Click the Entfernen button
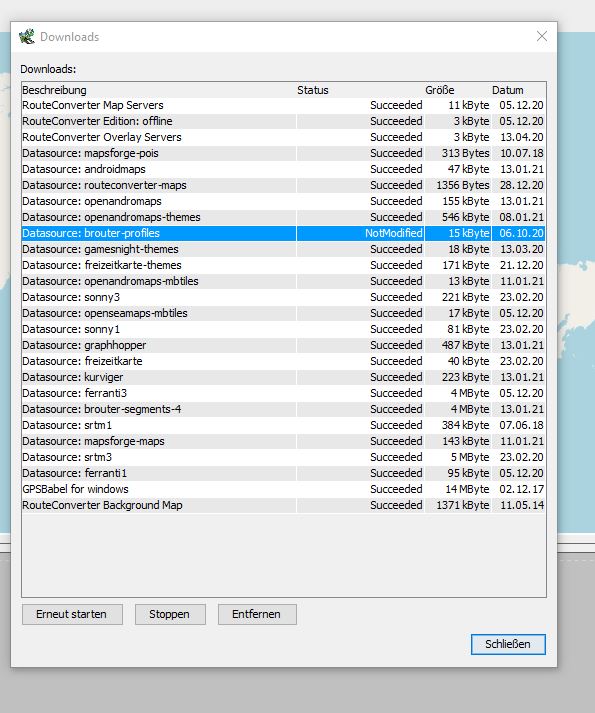The width and height of the screenshot is (595, 713). [x=257, y=614]
